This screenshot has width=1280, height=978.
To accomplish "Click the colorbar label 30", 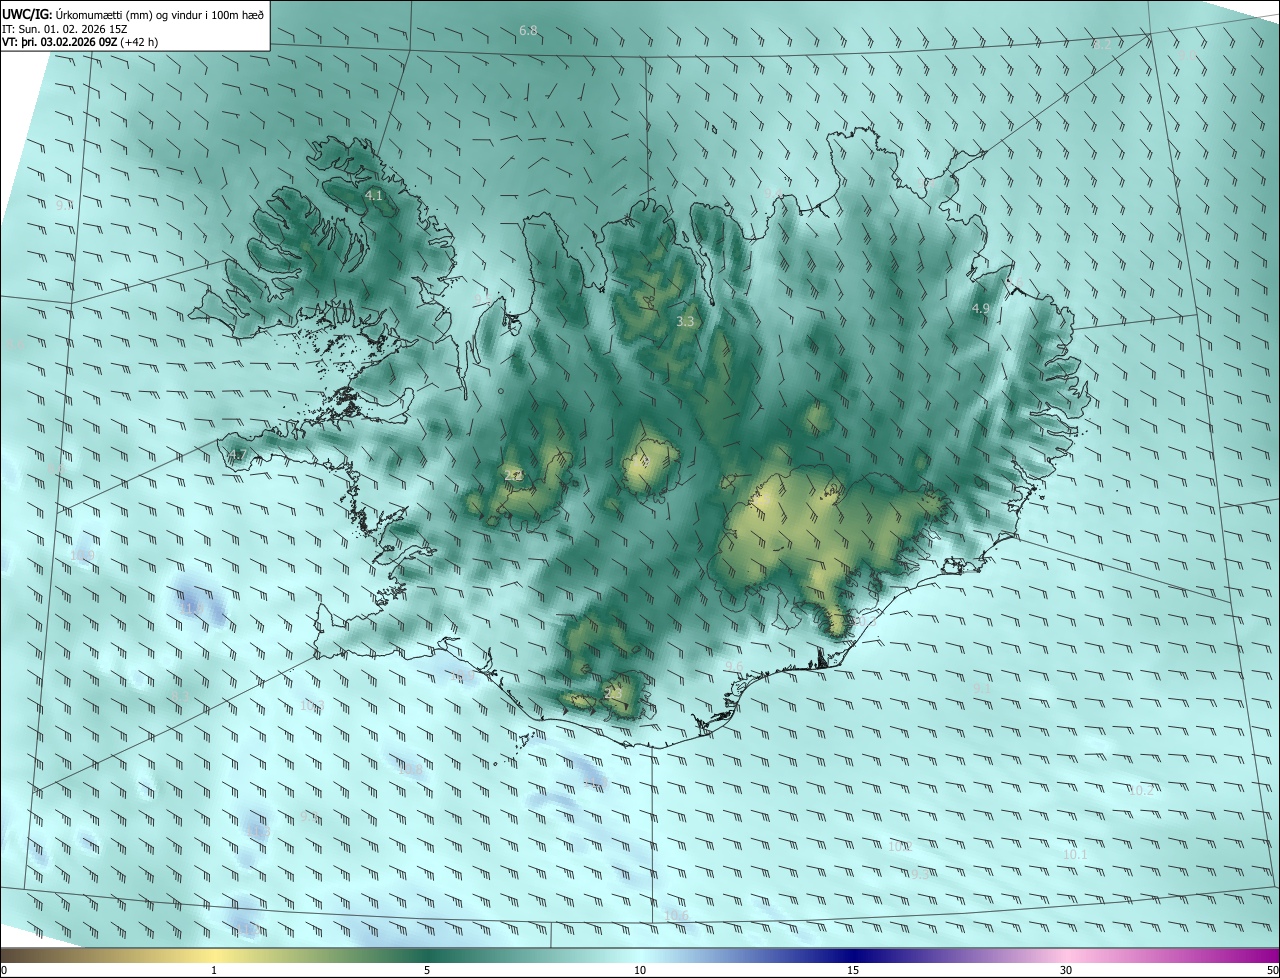I will pos(1066,971).
